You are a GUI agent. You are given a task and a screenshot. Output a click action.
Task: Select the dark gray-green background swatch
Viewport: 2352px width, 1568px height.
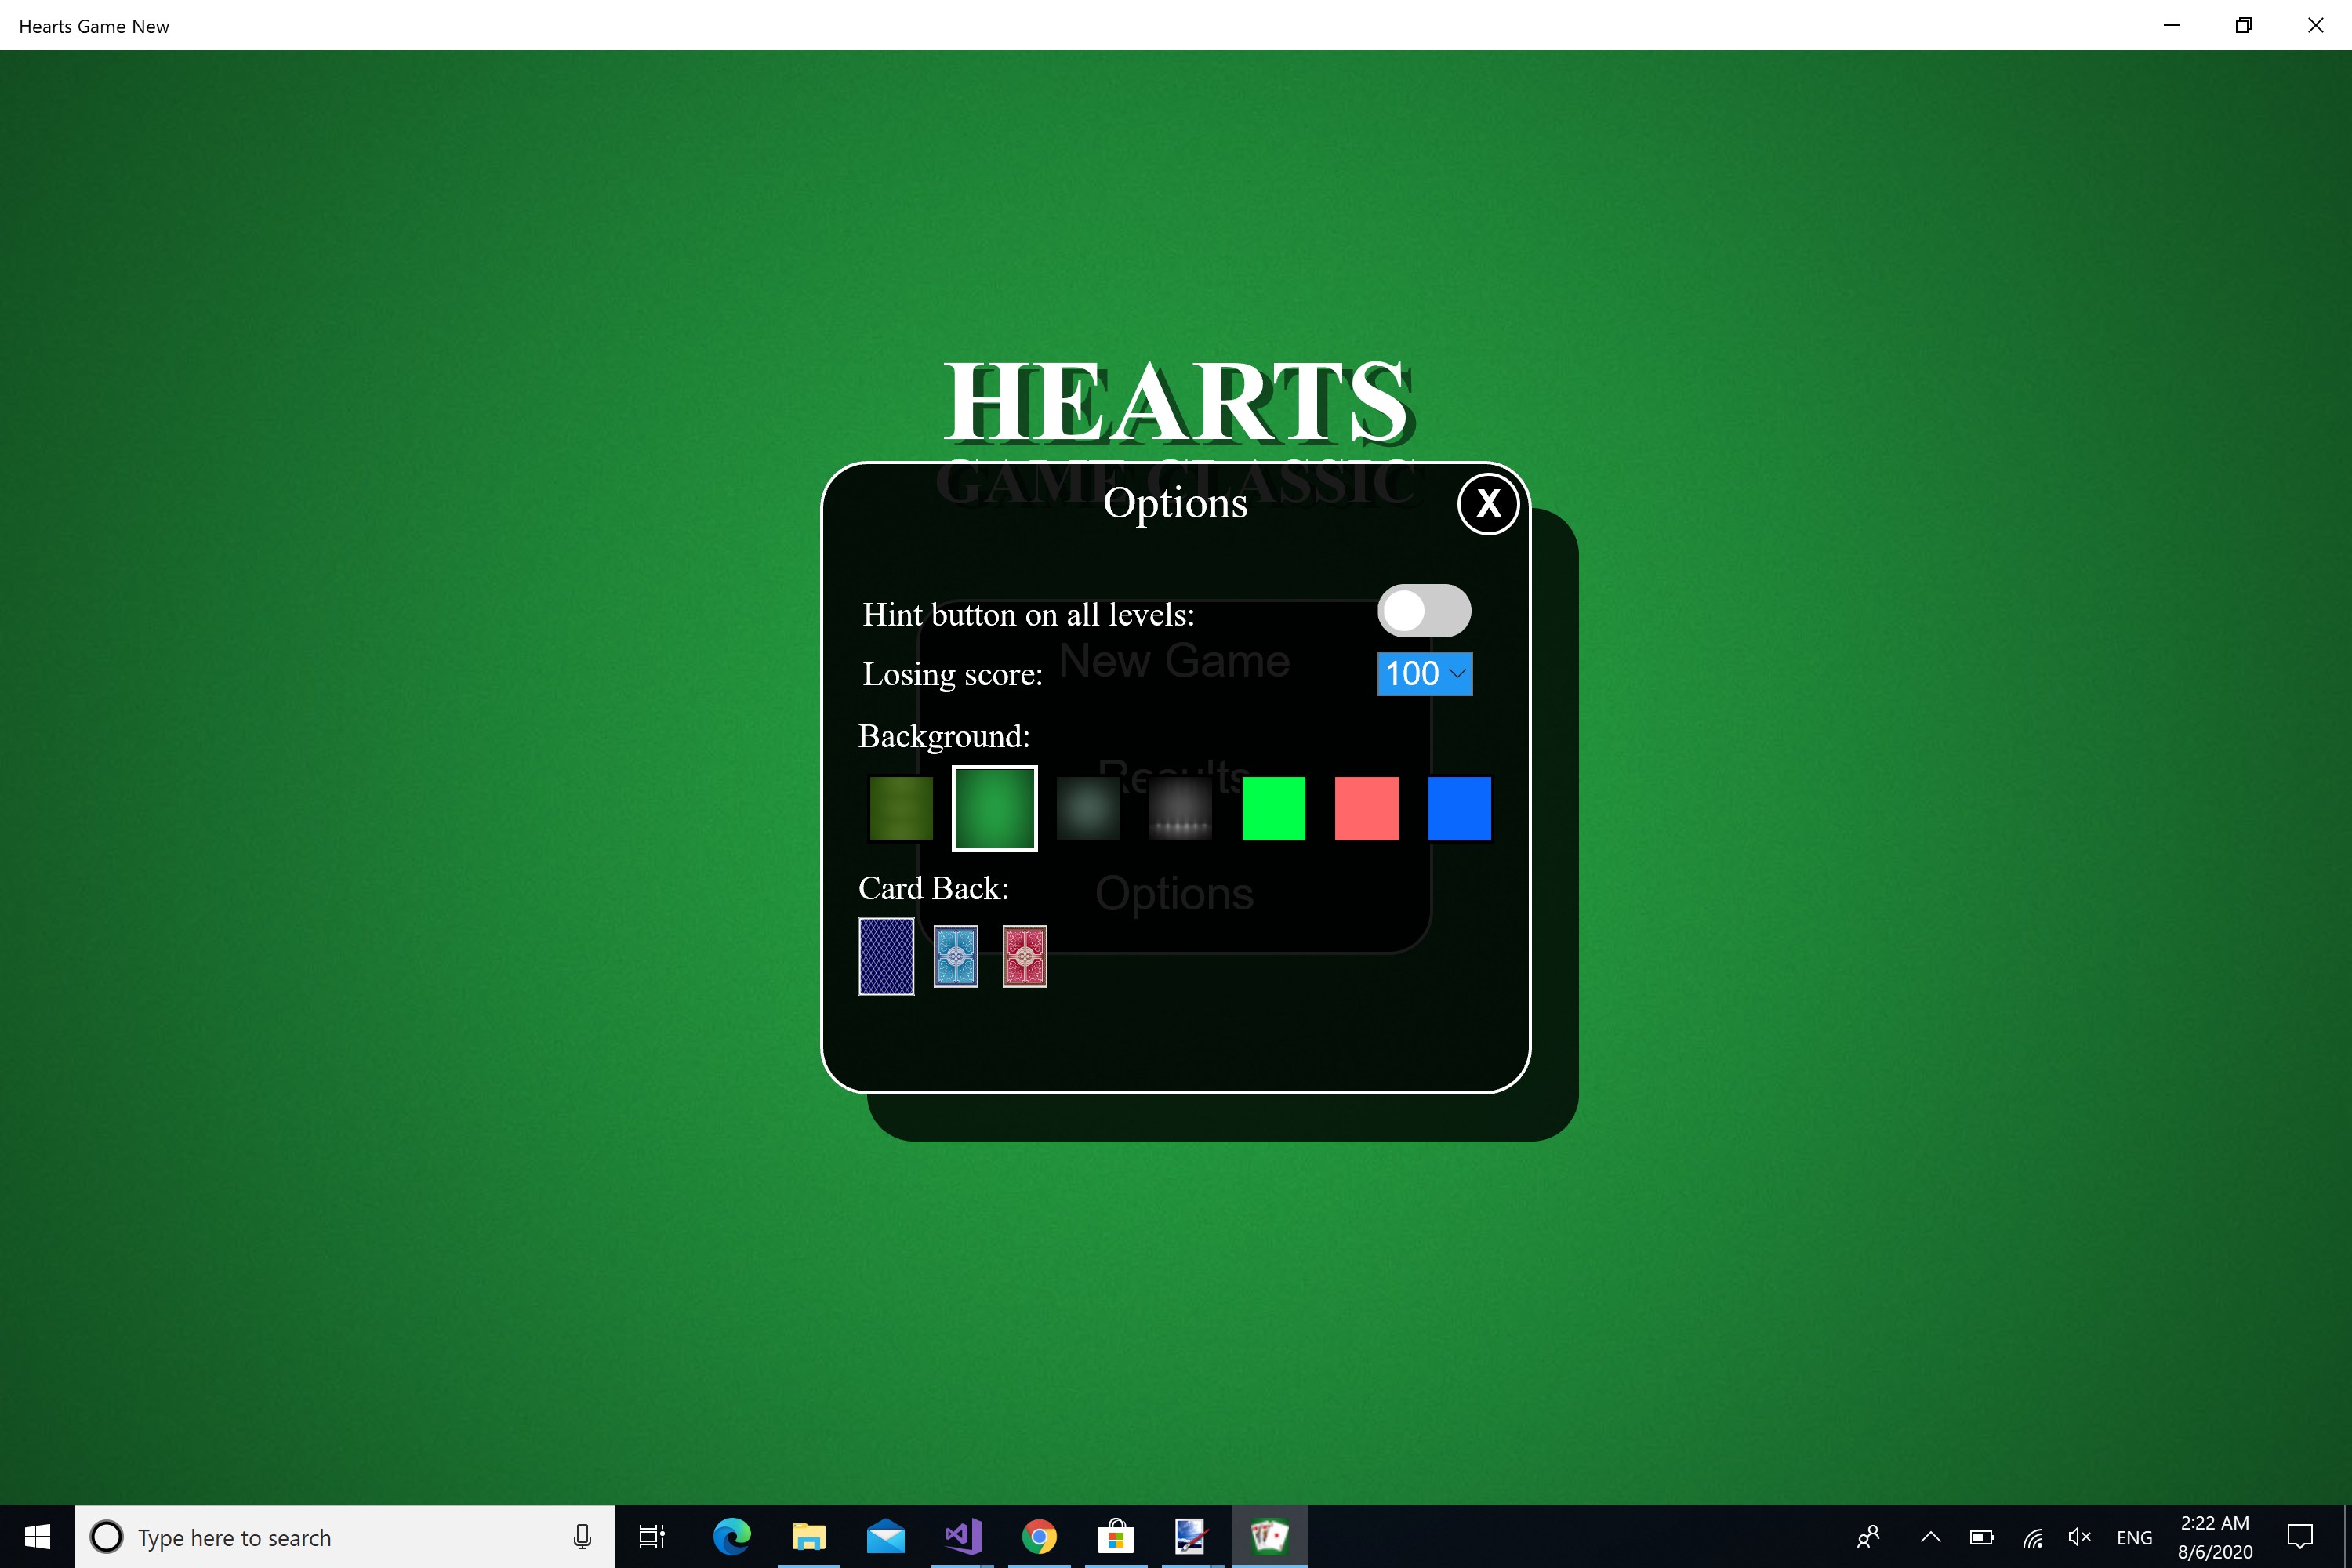(x=1087, y=808)
